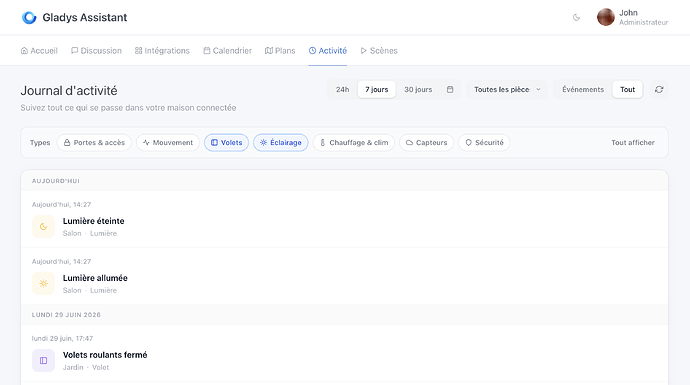Screen dimensions: 690x385
Task: Click the Tout afficher link
Action: [633, 143]
